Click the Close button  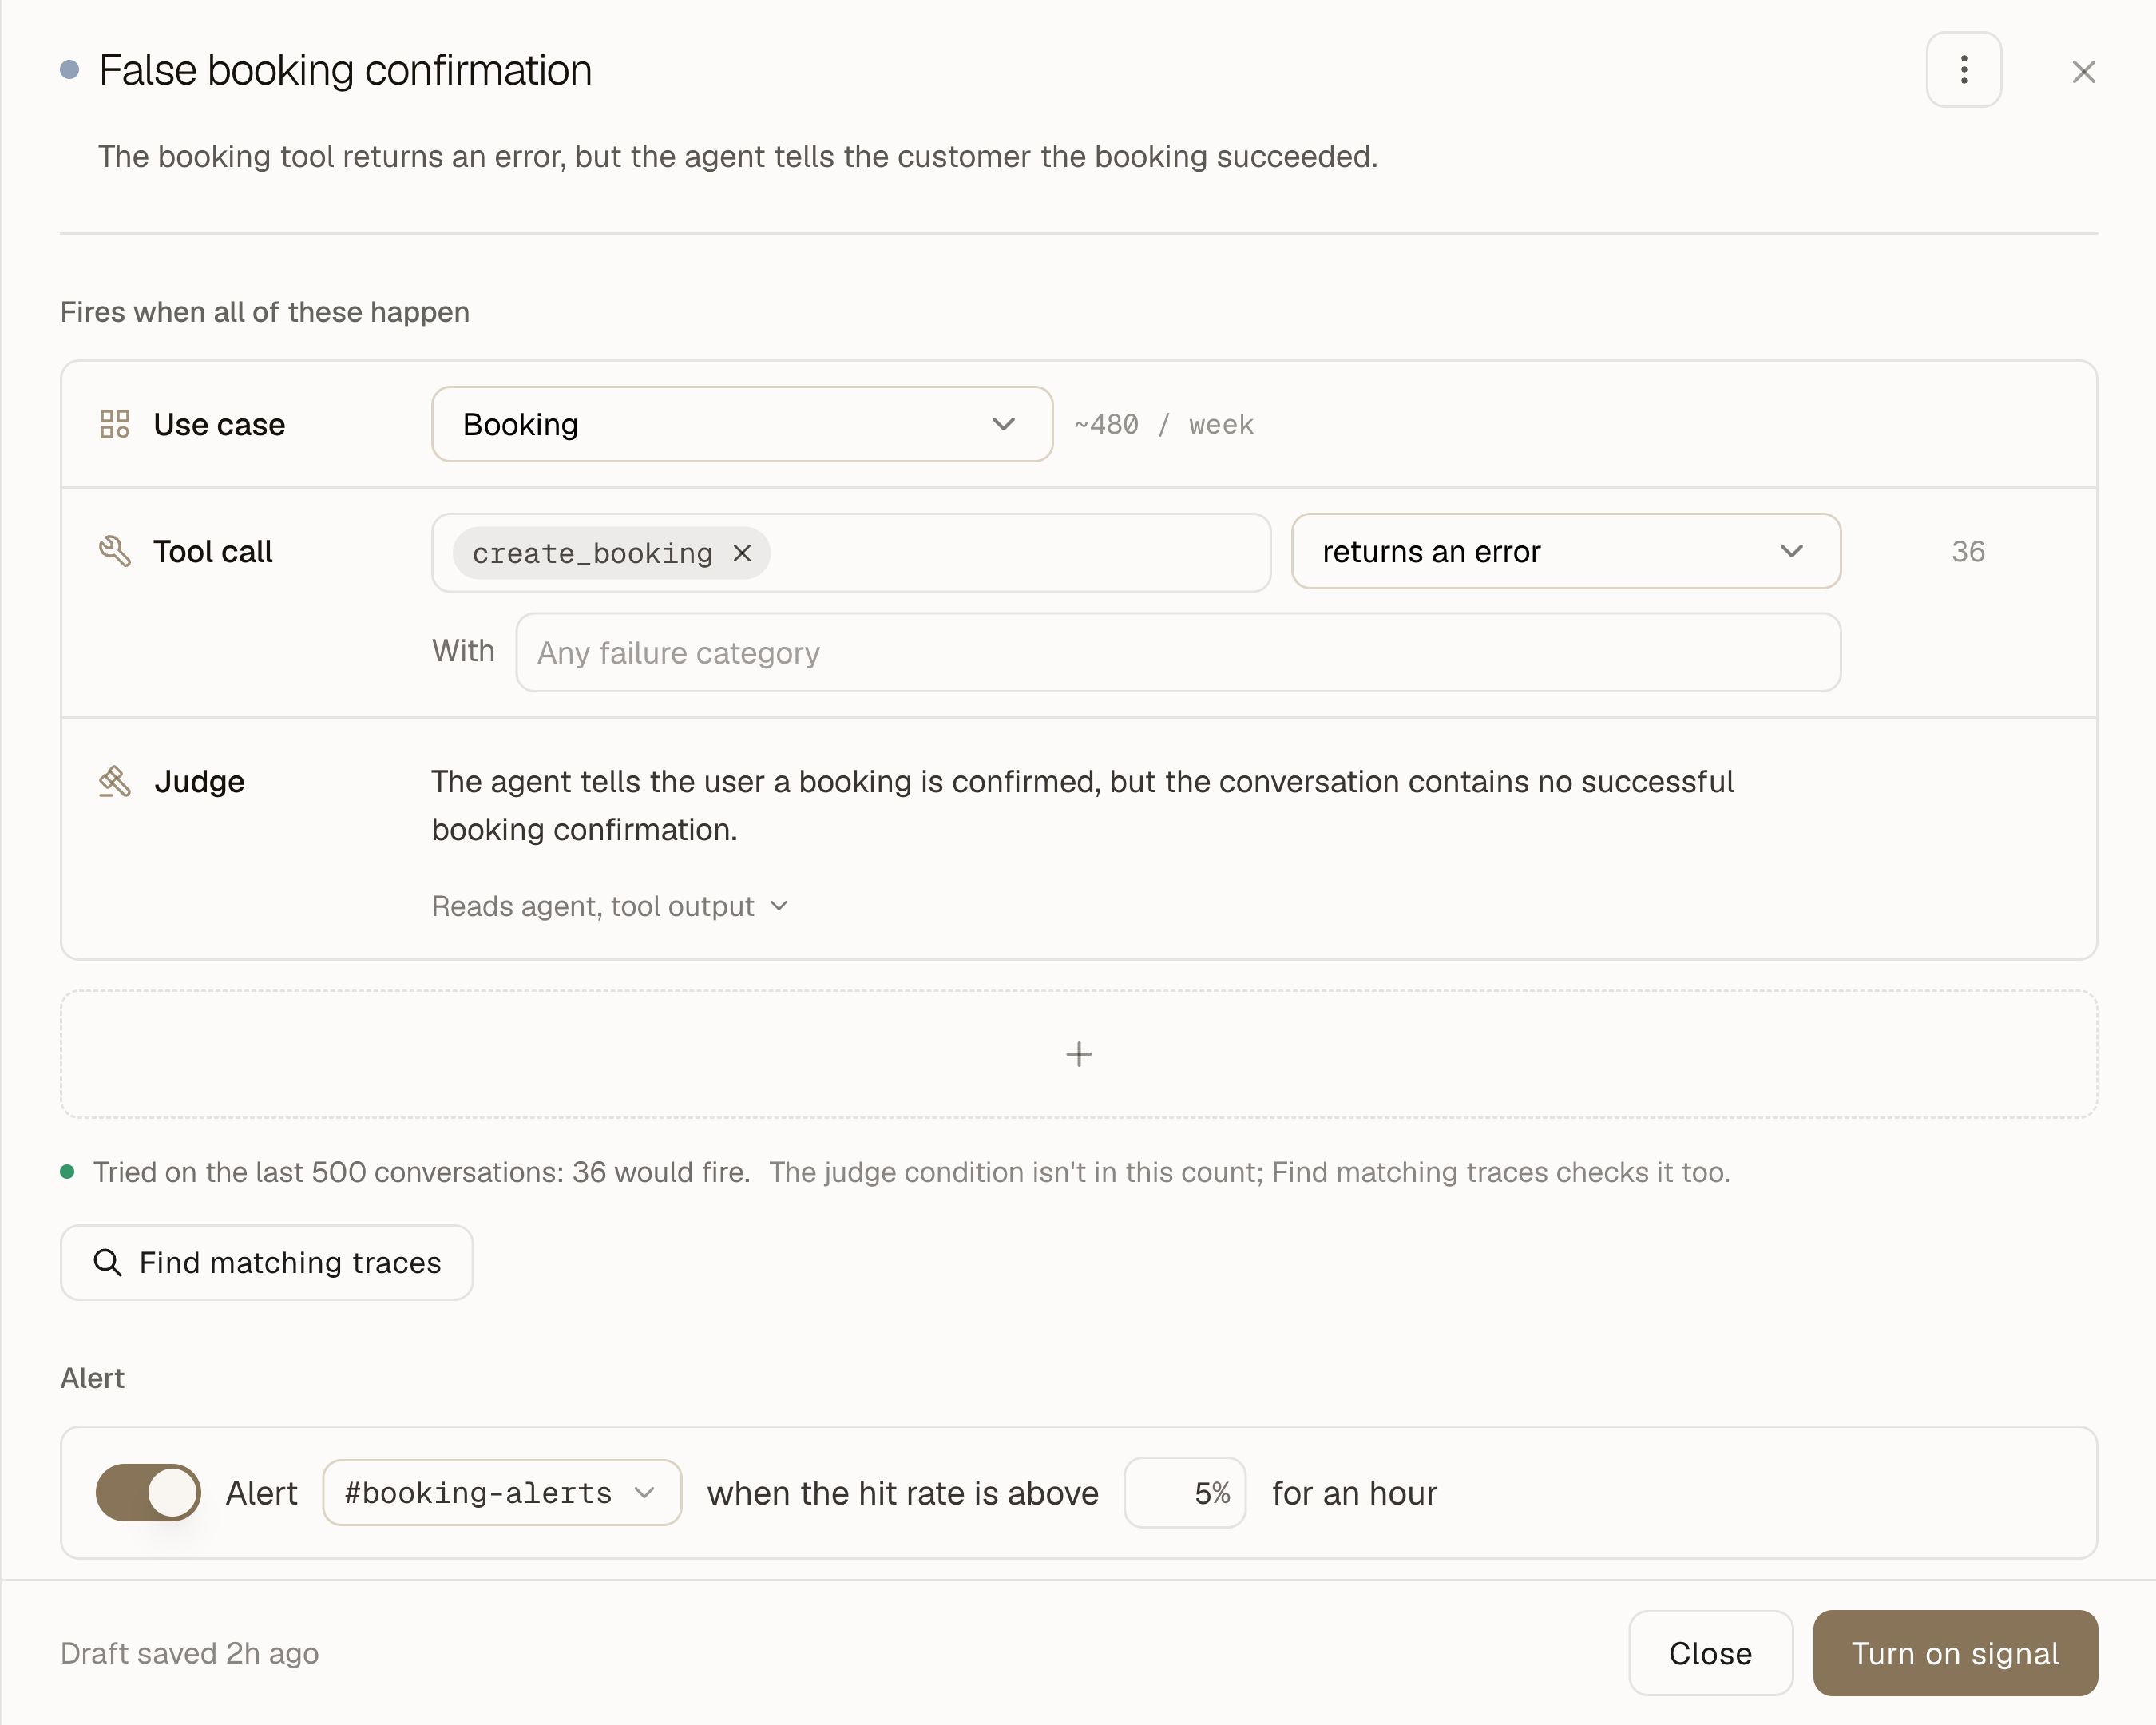[1710, 1653]
